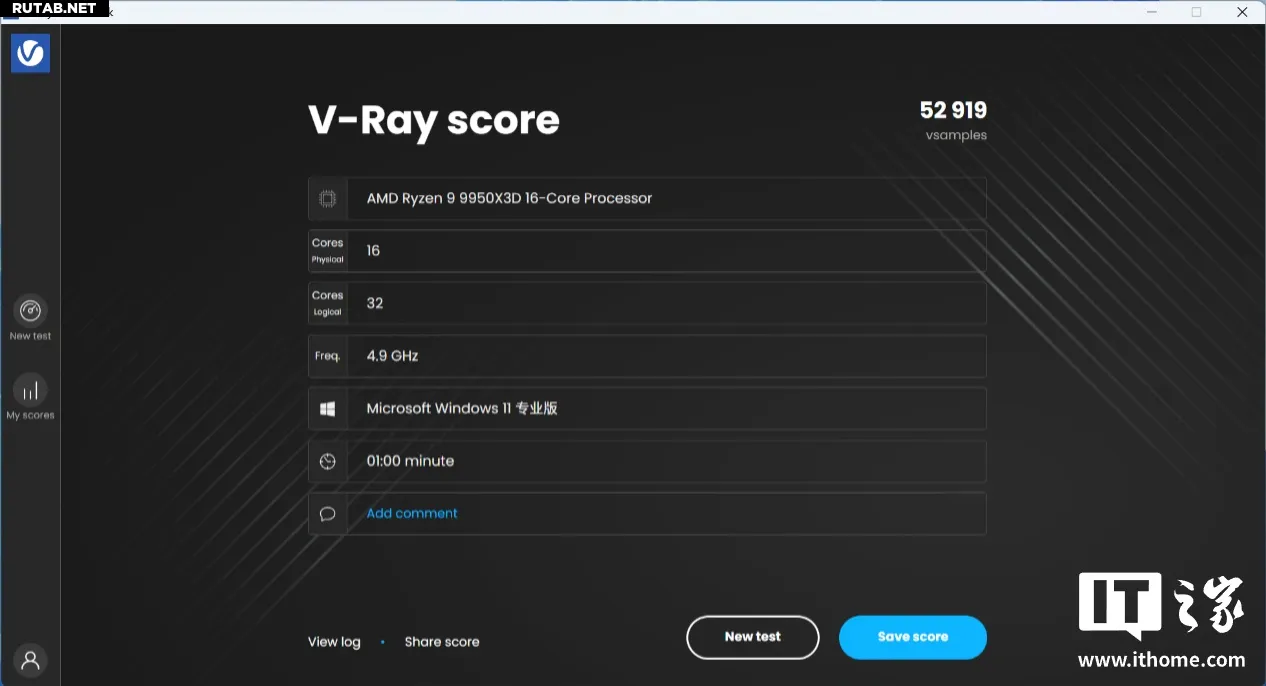Viewport: 1266px width, 686px height.
Task: Click the AMD Ryzen 9 9950X3D processor field
Action: point(666,199)
